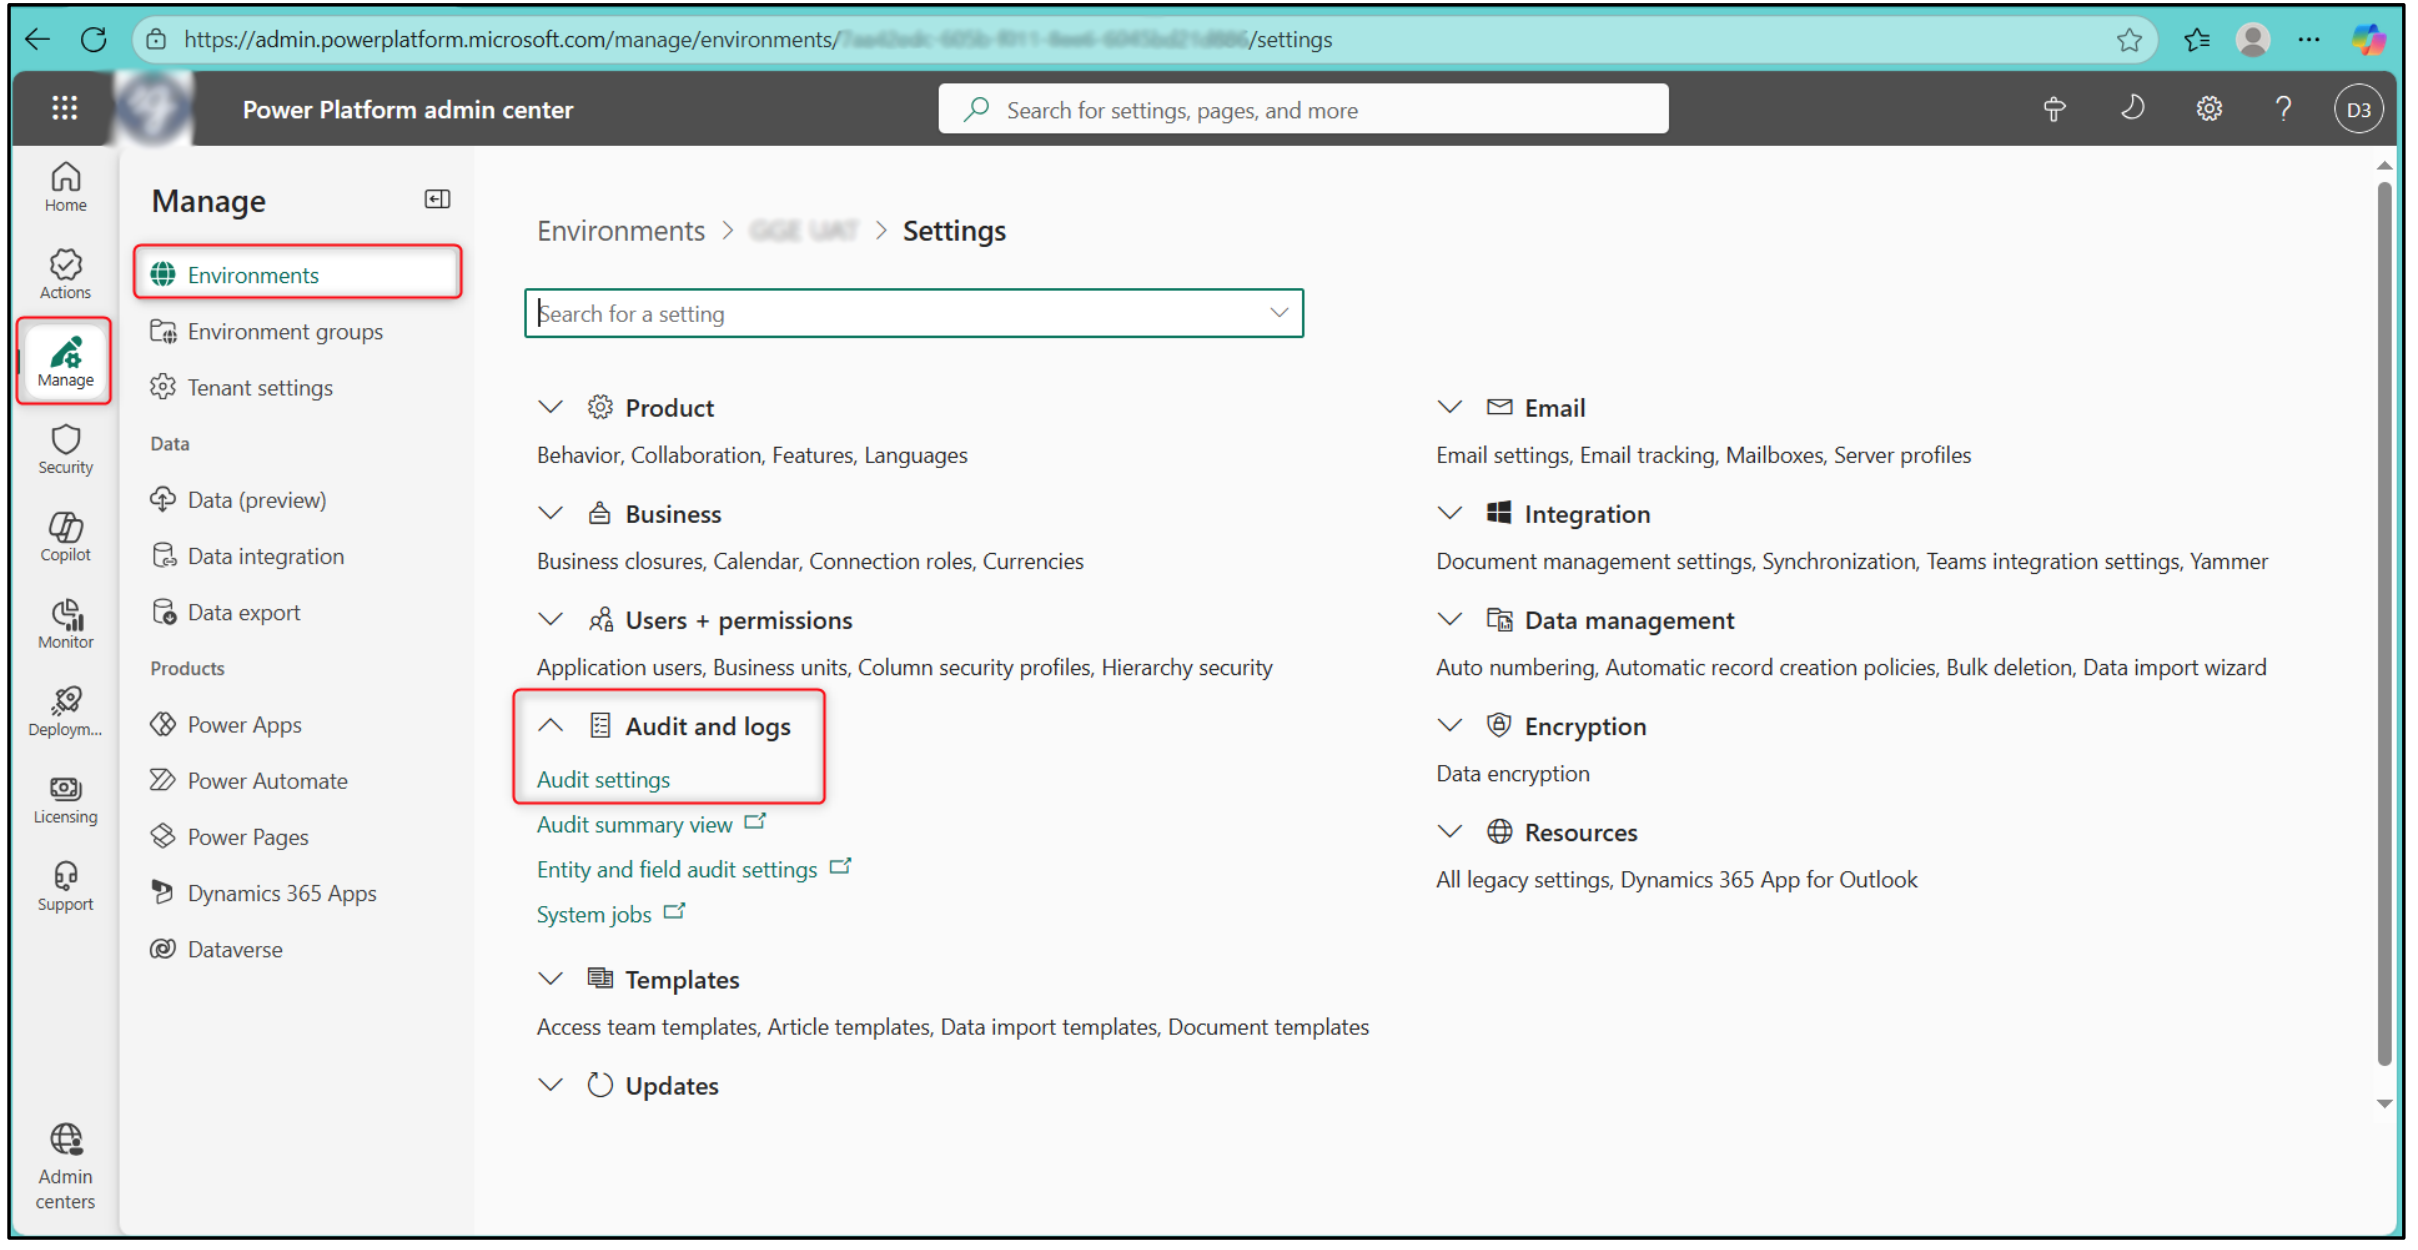Click the help question mark icon

tap(2283, 109)
